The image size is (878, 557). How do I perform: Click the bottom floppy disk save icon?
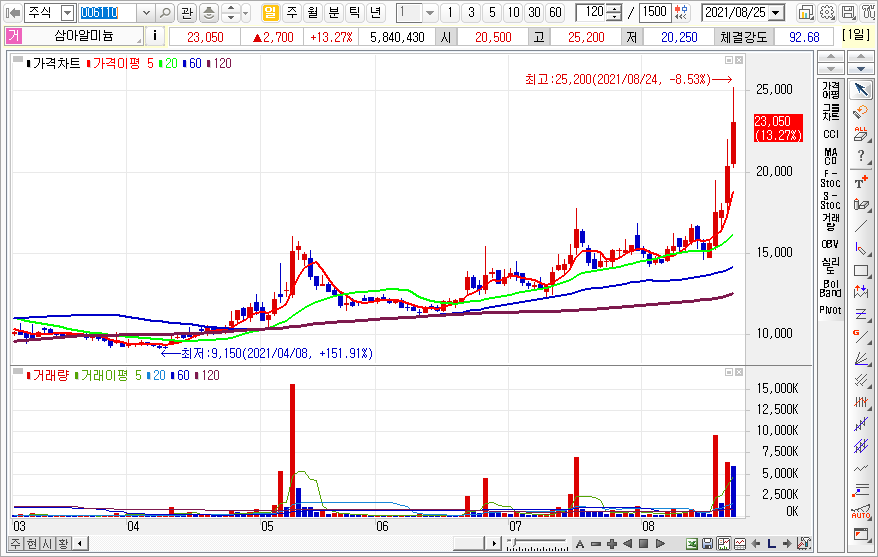point(707,544)
